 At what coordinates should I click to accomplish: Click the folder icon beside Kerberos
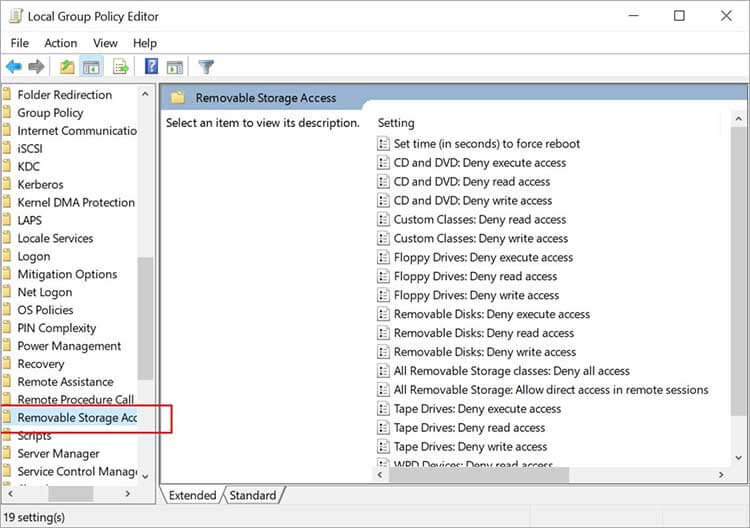click(x=7, y=184)
